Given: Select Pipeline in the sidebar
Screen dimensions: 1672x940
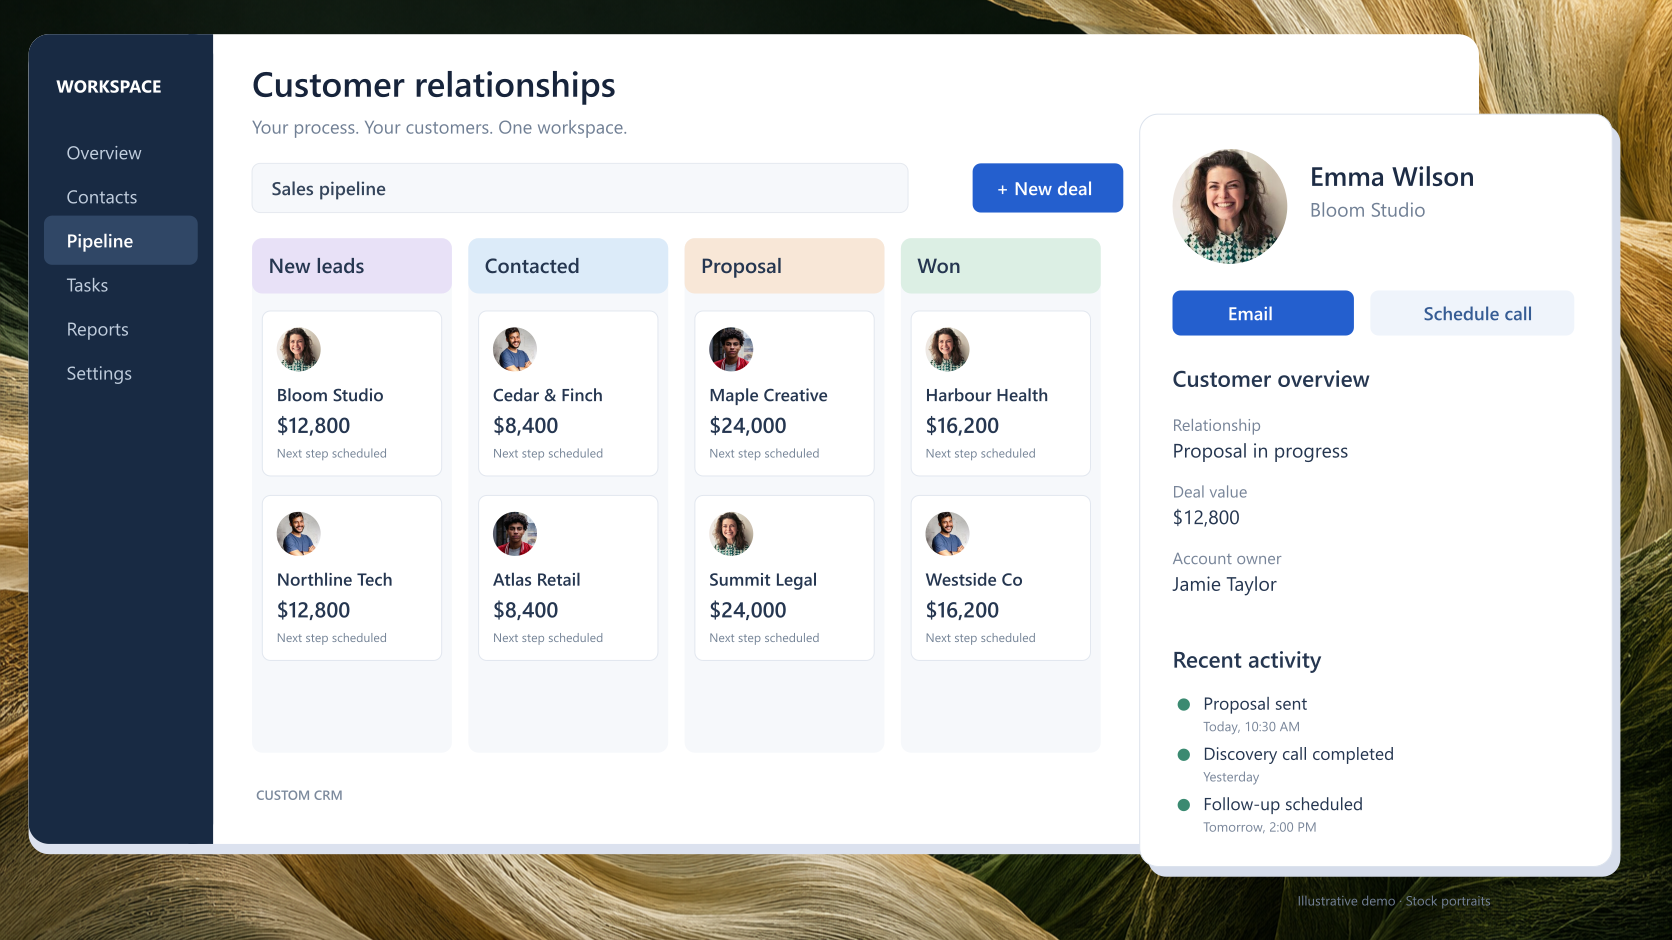Looking at the screenshot, I should pyautogui.click(x=121, y=241).
